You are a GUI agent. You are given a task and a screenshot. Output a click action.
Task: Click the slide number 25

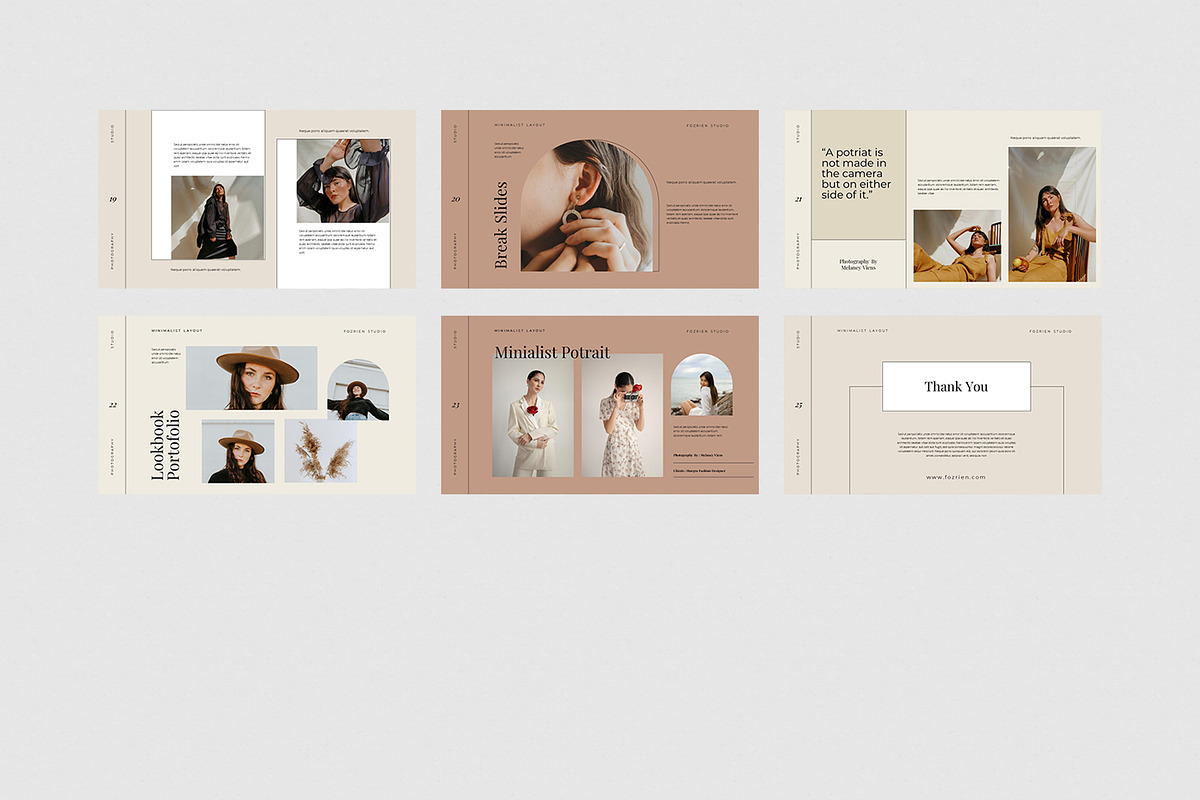tap(799, 405)
